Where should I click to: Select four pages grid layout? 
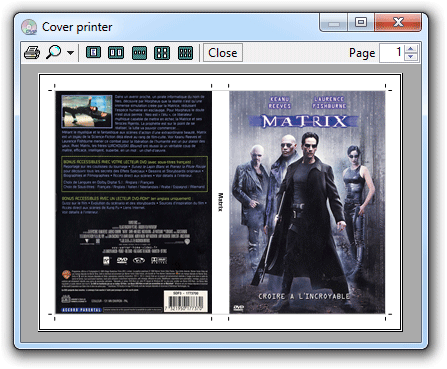point(162,53)
